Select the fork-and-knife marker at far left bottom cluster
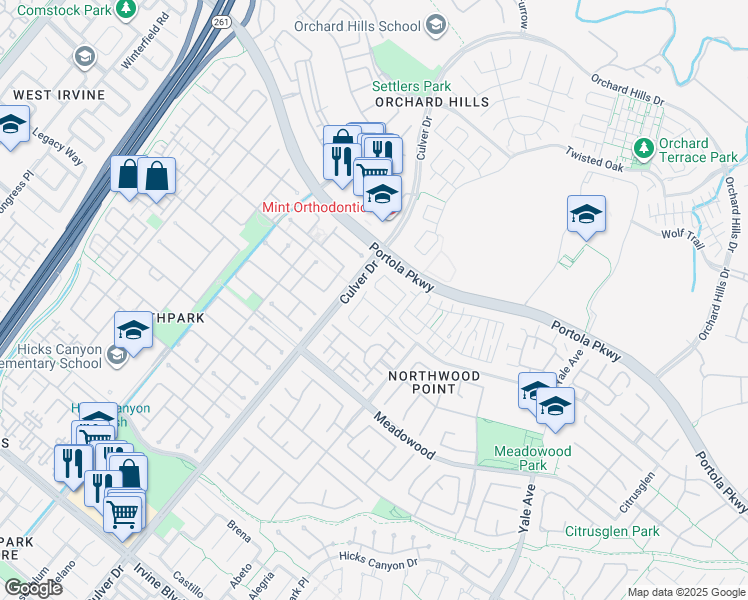The image size is (748, 600). click(x=73, y=467)
